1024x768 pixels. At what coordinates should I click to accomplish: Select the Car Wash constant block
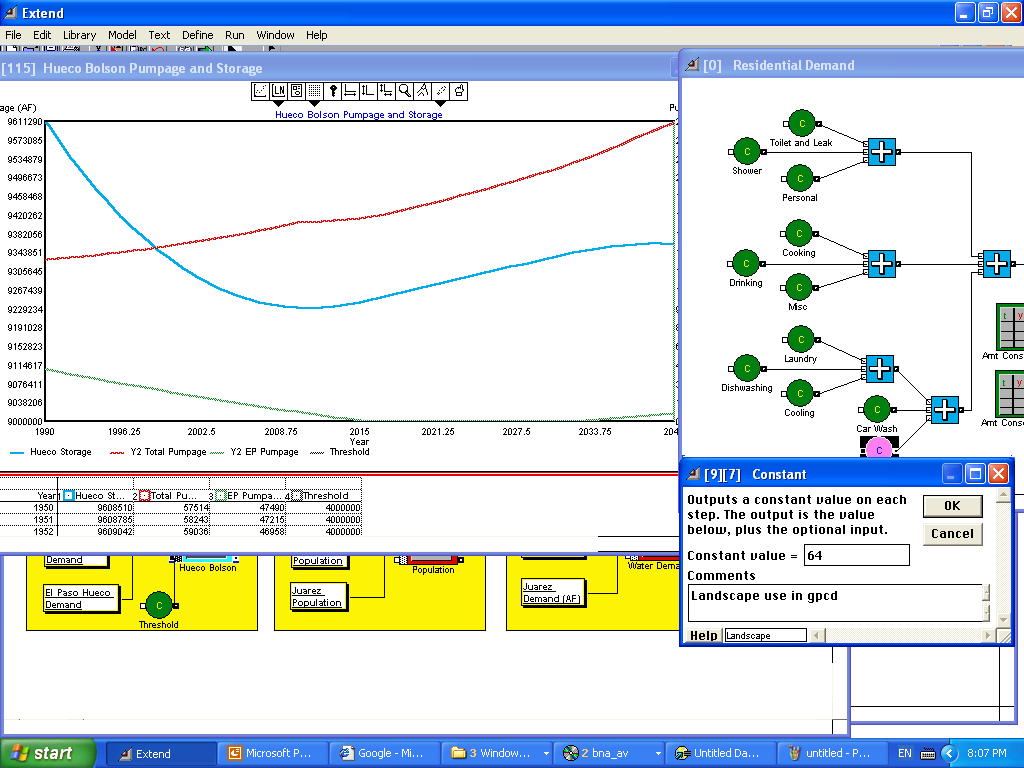click(877, 409)
